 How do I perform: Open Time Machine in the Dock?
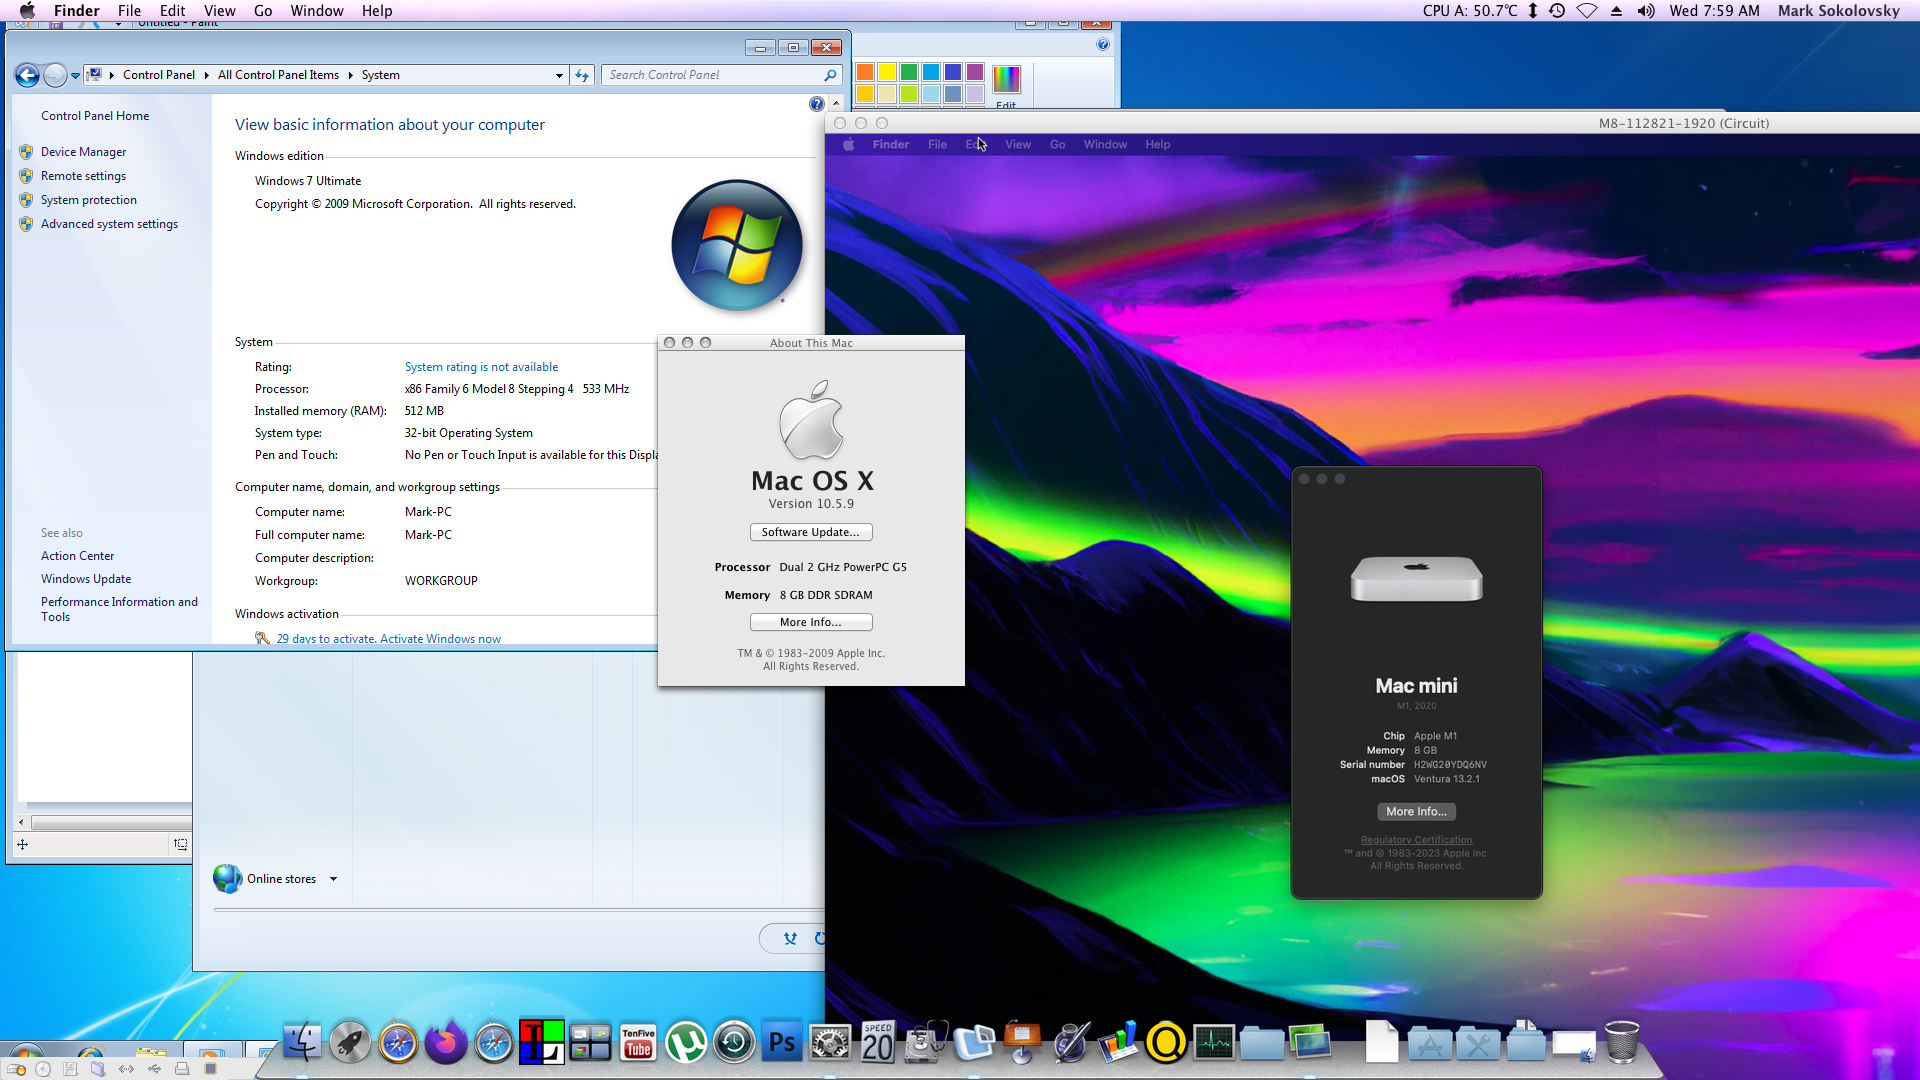coord(734,1043)
